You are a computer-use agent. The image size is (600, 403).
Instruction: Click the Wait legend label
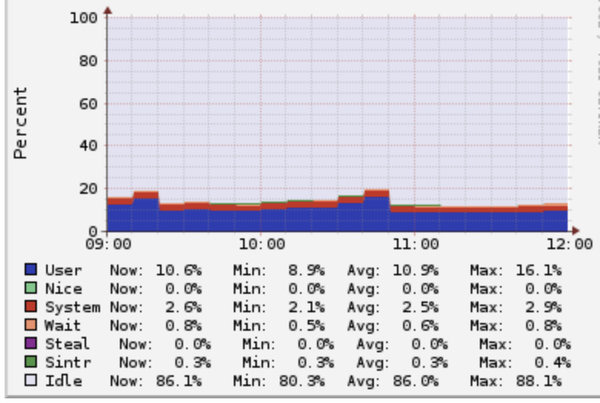(63, 326)
